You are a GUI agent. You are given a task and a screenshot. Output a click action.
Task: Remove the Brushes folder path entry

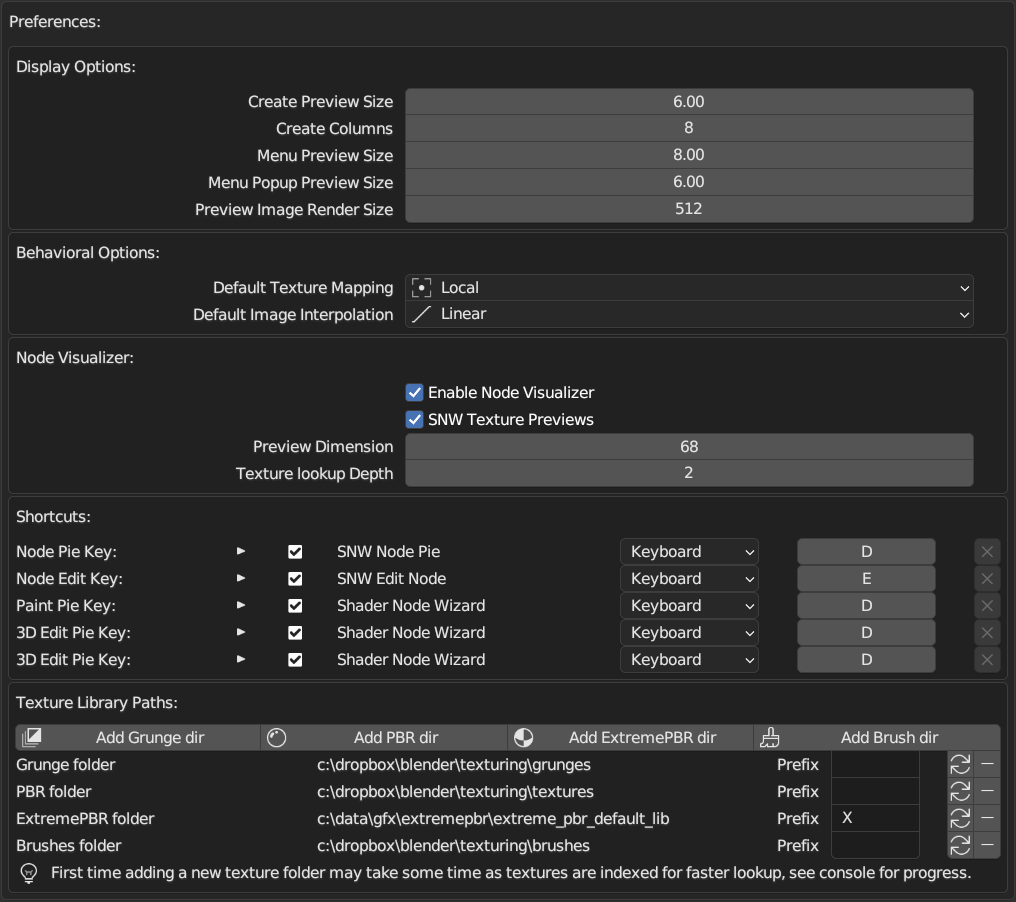tap(987, 846)
